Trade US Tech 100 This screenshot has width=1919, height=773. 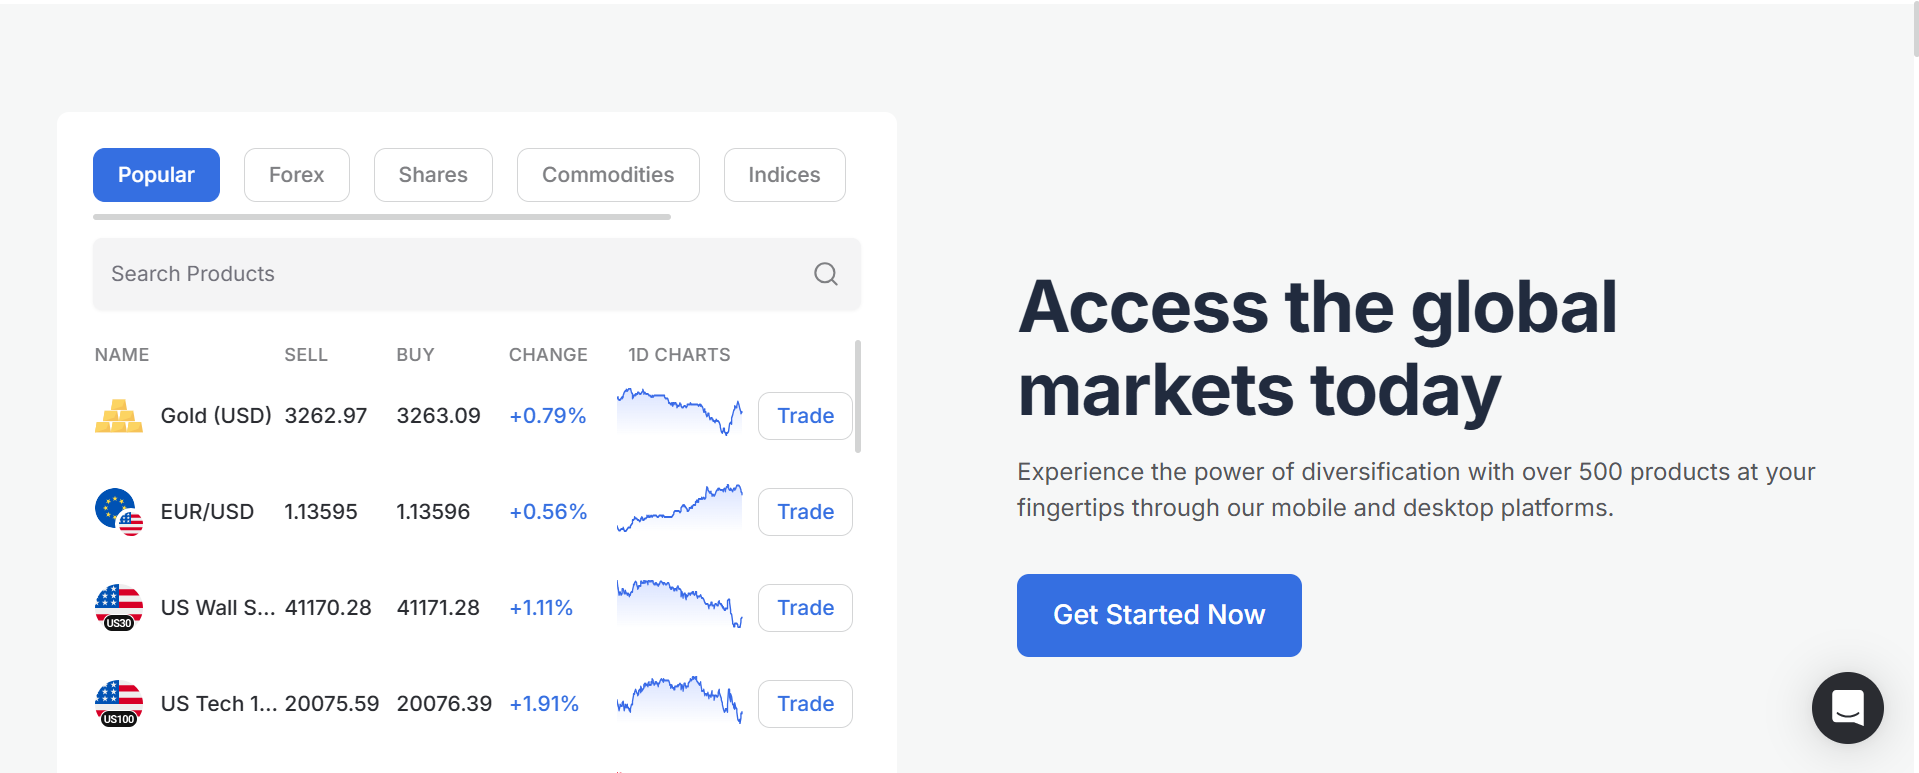click(804, 703)
